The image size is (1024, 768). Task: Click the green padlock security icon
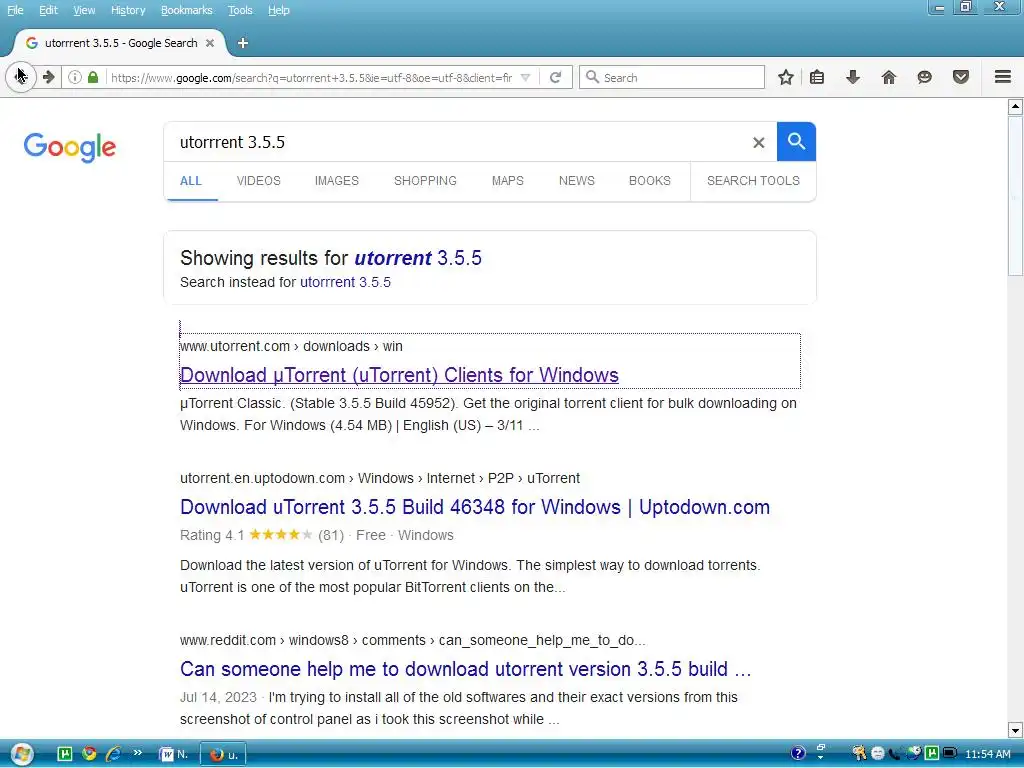(93, 77)
